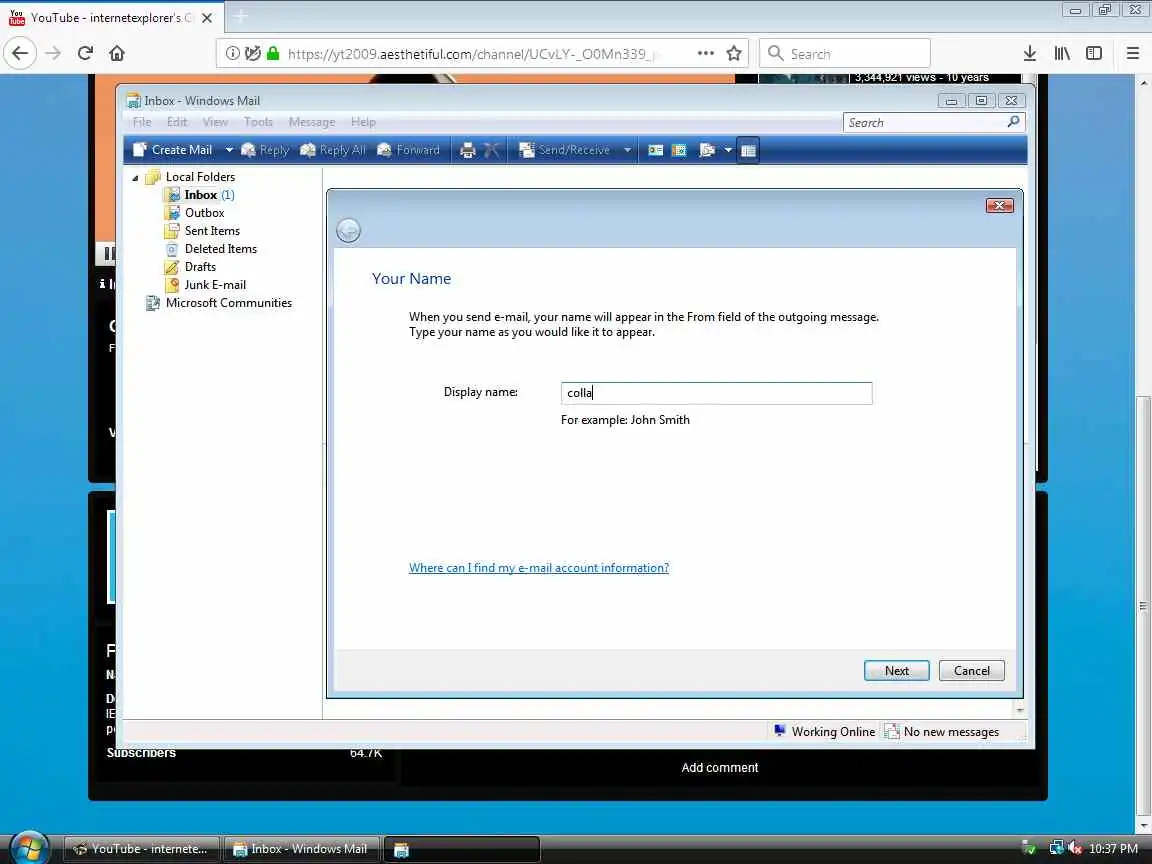The width and height of the screenshot is (1152, 864).
Task: Click the taskbar clock showing 10:37 PM
Action: coord(1113,849)
